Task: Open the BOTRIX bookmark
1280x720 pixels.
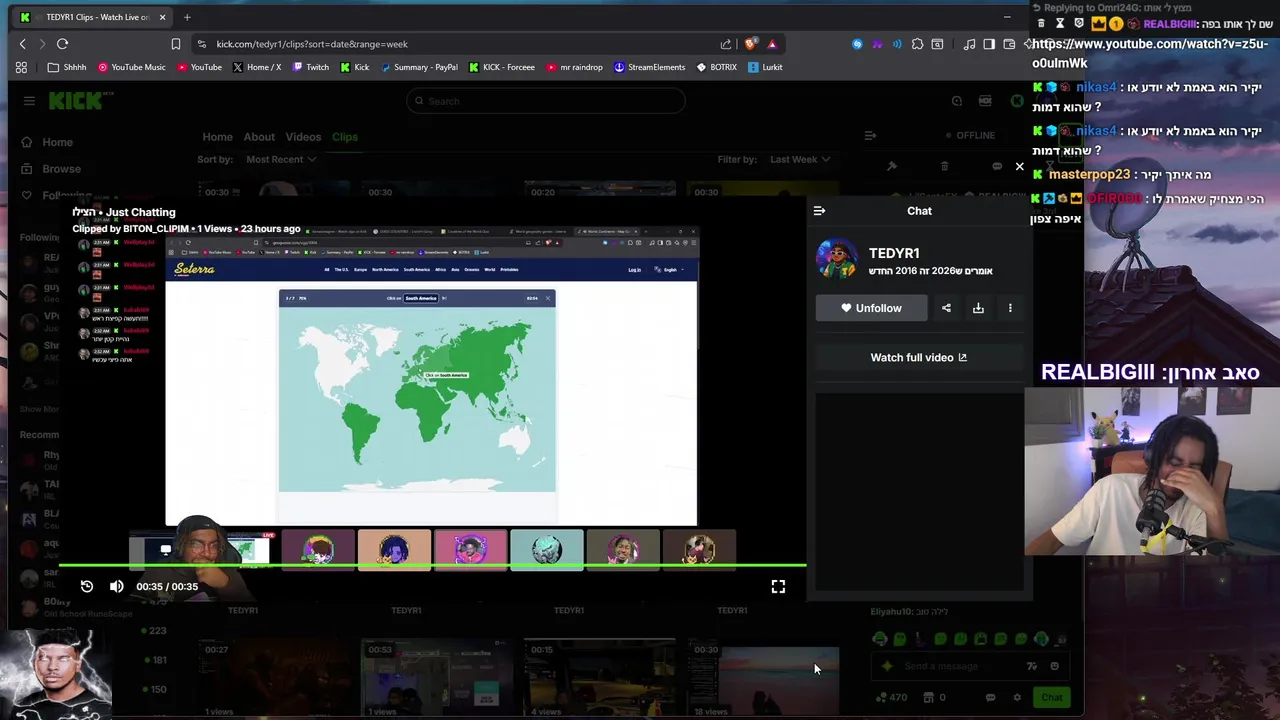Action: (715, 67)
